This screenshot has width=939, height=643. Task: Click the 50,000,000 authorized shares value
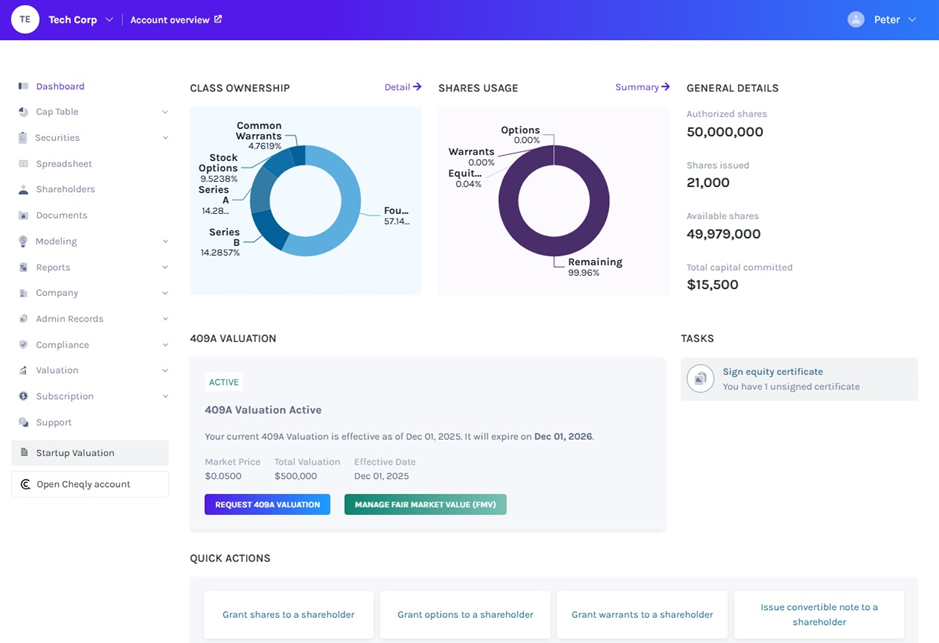click(725, 132)
